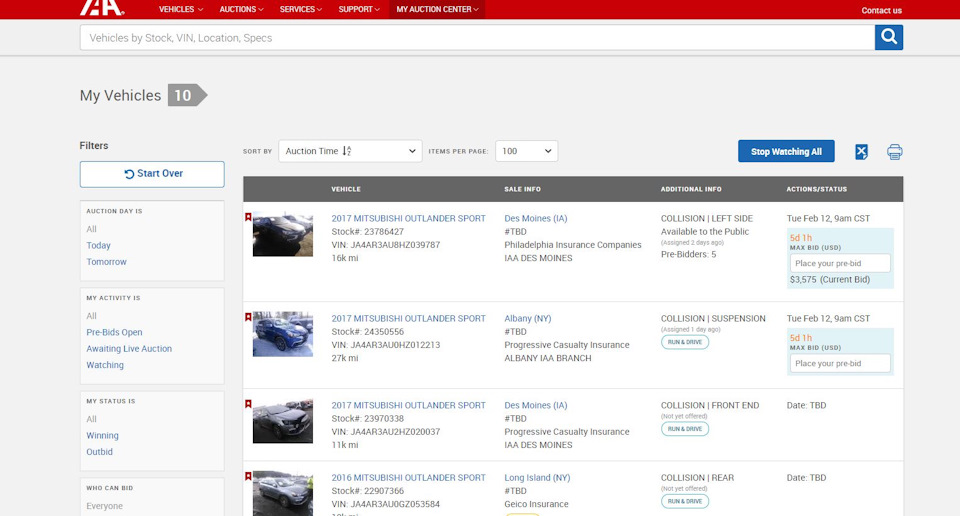Toggle bookmark flag on Stock# 24350556 row
This screenshot has height=516, width=960.
coord(248,317)
